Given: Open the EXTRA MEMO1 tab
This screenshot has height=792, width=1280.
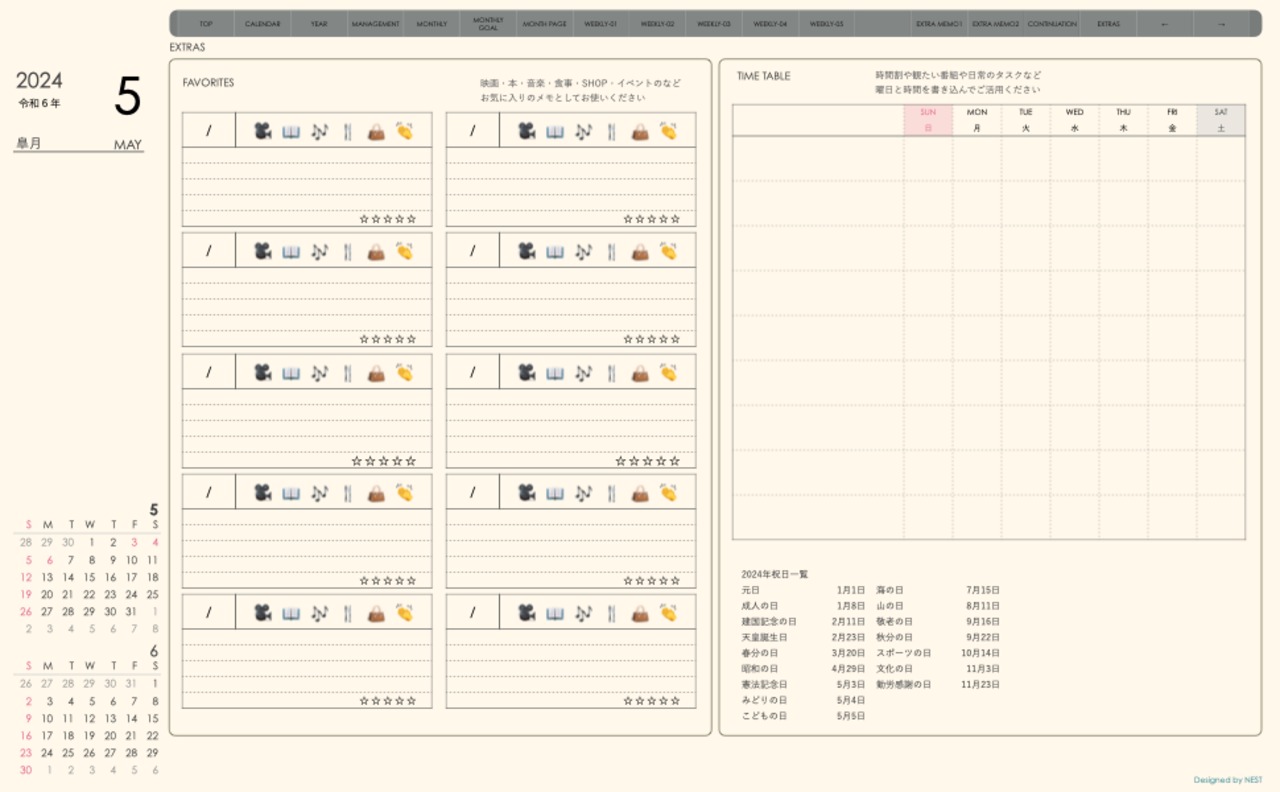Looking at the screenshot, I should (x=938, y=24).
